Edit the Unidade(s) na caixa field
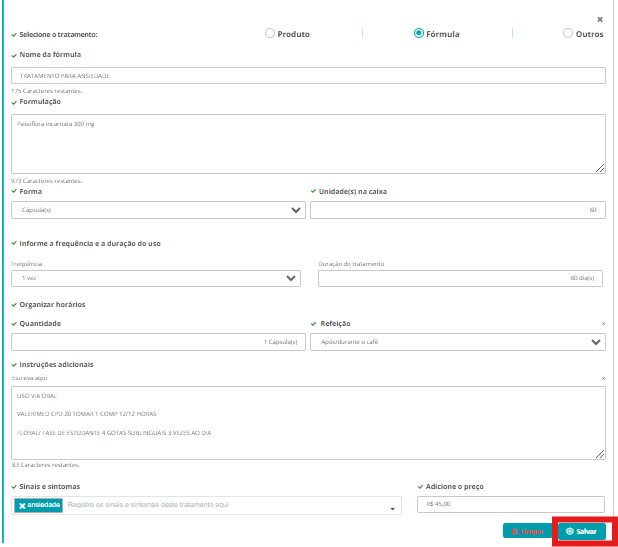618x547 pixels. (457, 210)
